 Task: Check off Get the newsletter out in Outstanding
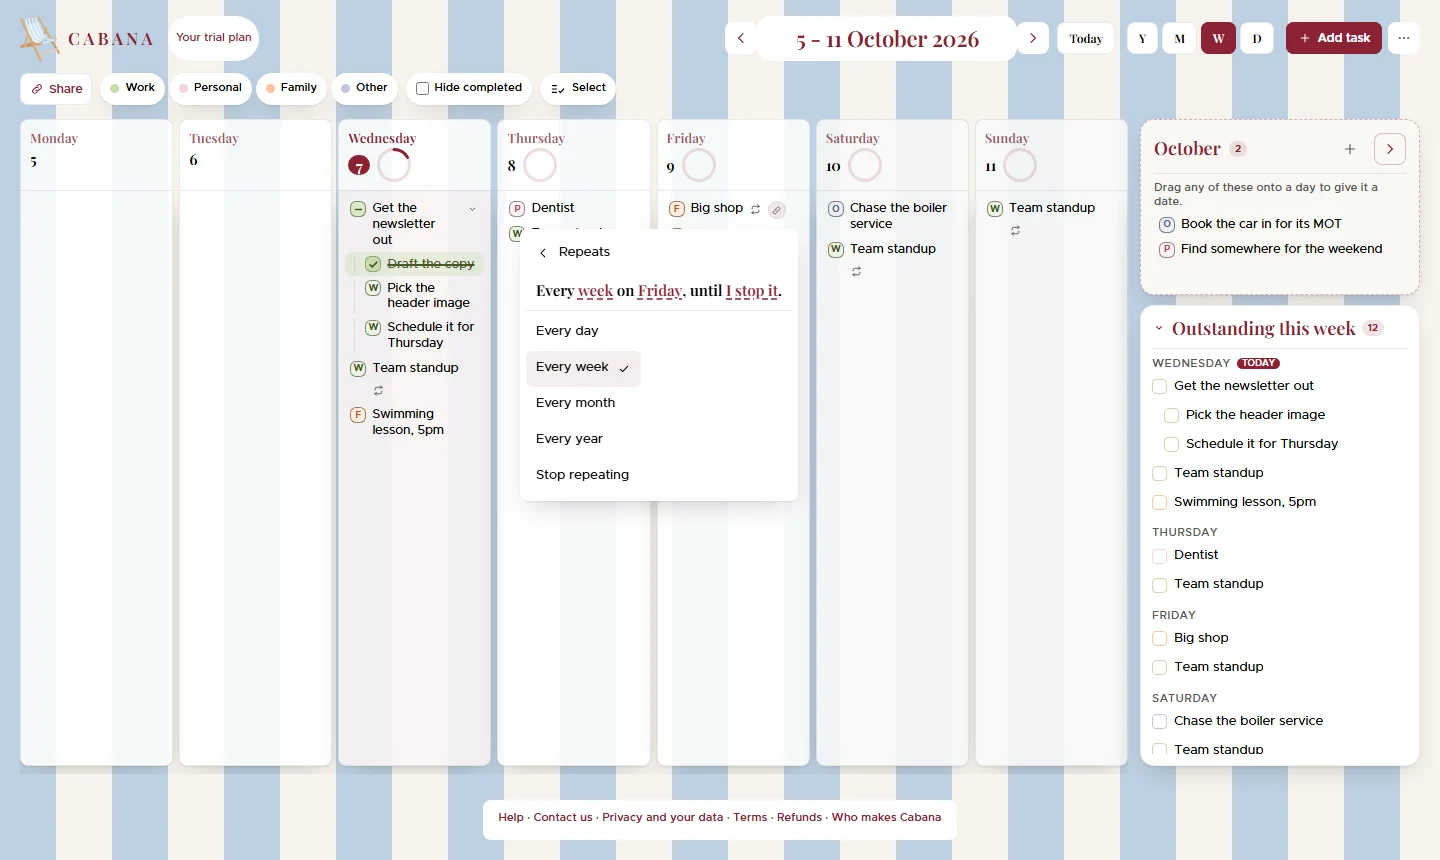[1160, 386]
